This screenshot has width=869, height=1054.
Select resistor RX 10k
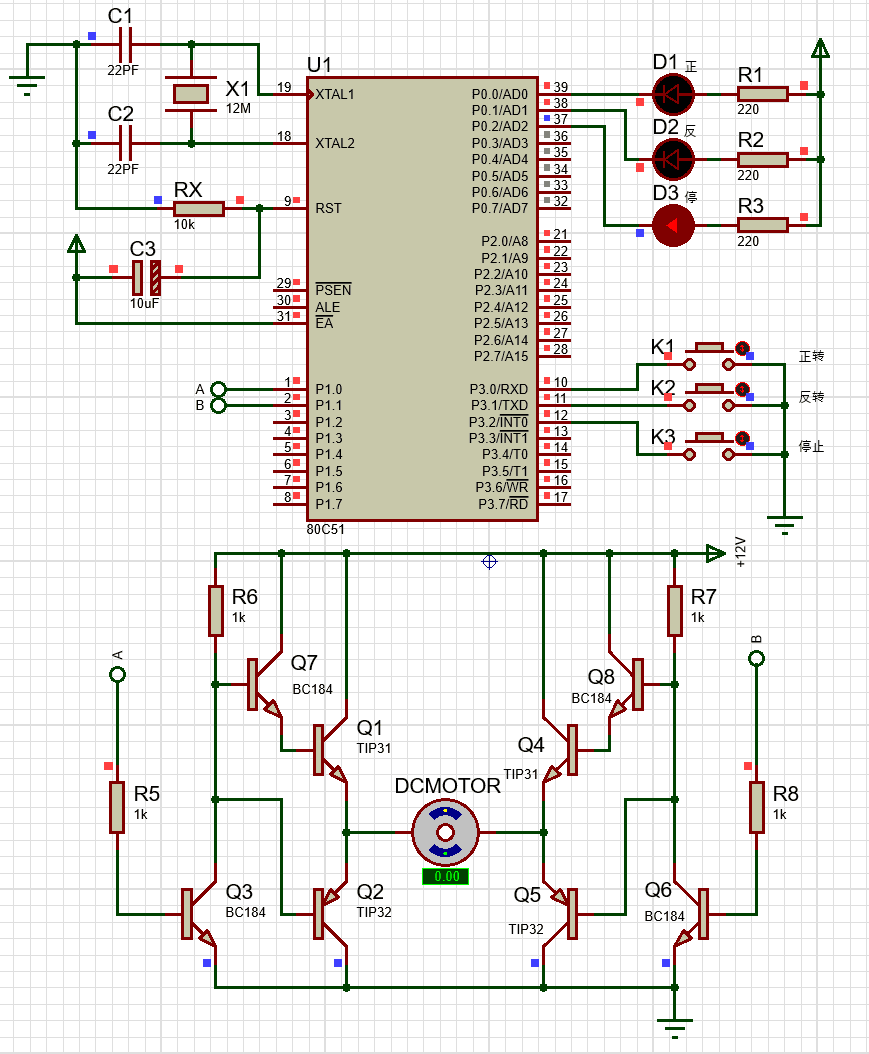tap(198, 208)
